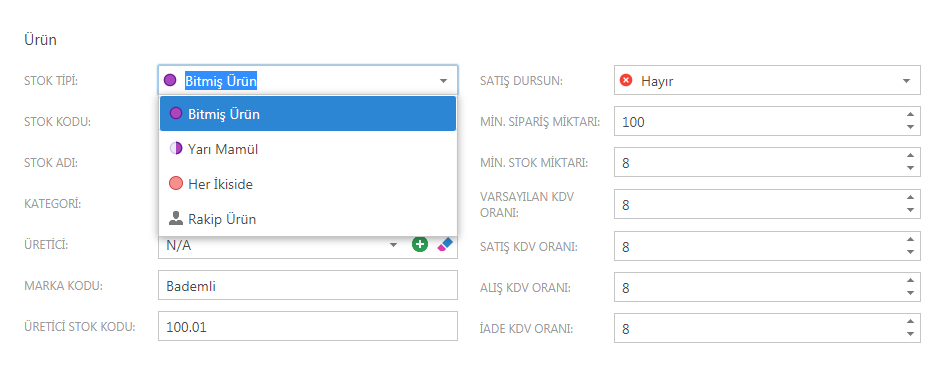Increase Min. Sipariş Miktarı with up arrow
The width and height of the screenshot is (944, 374).
pyautogui.click(x=910, y=114)
